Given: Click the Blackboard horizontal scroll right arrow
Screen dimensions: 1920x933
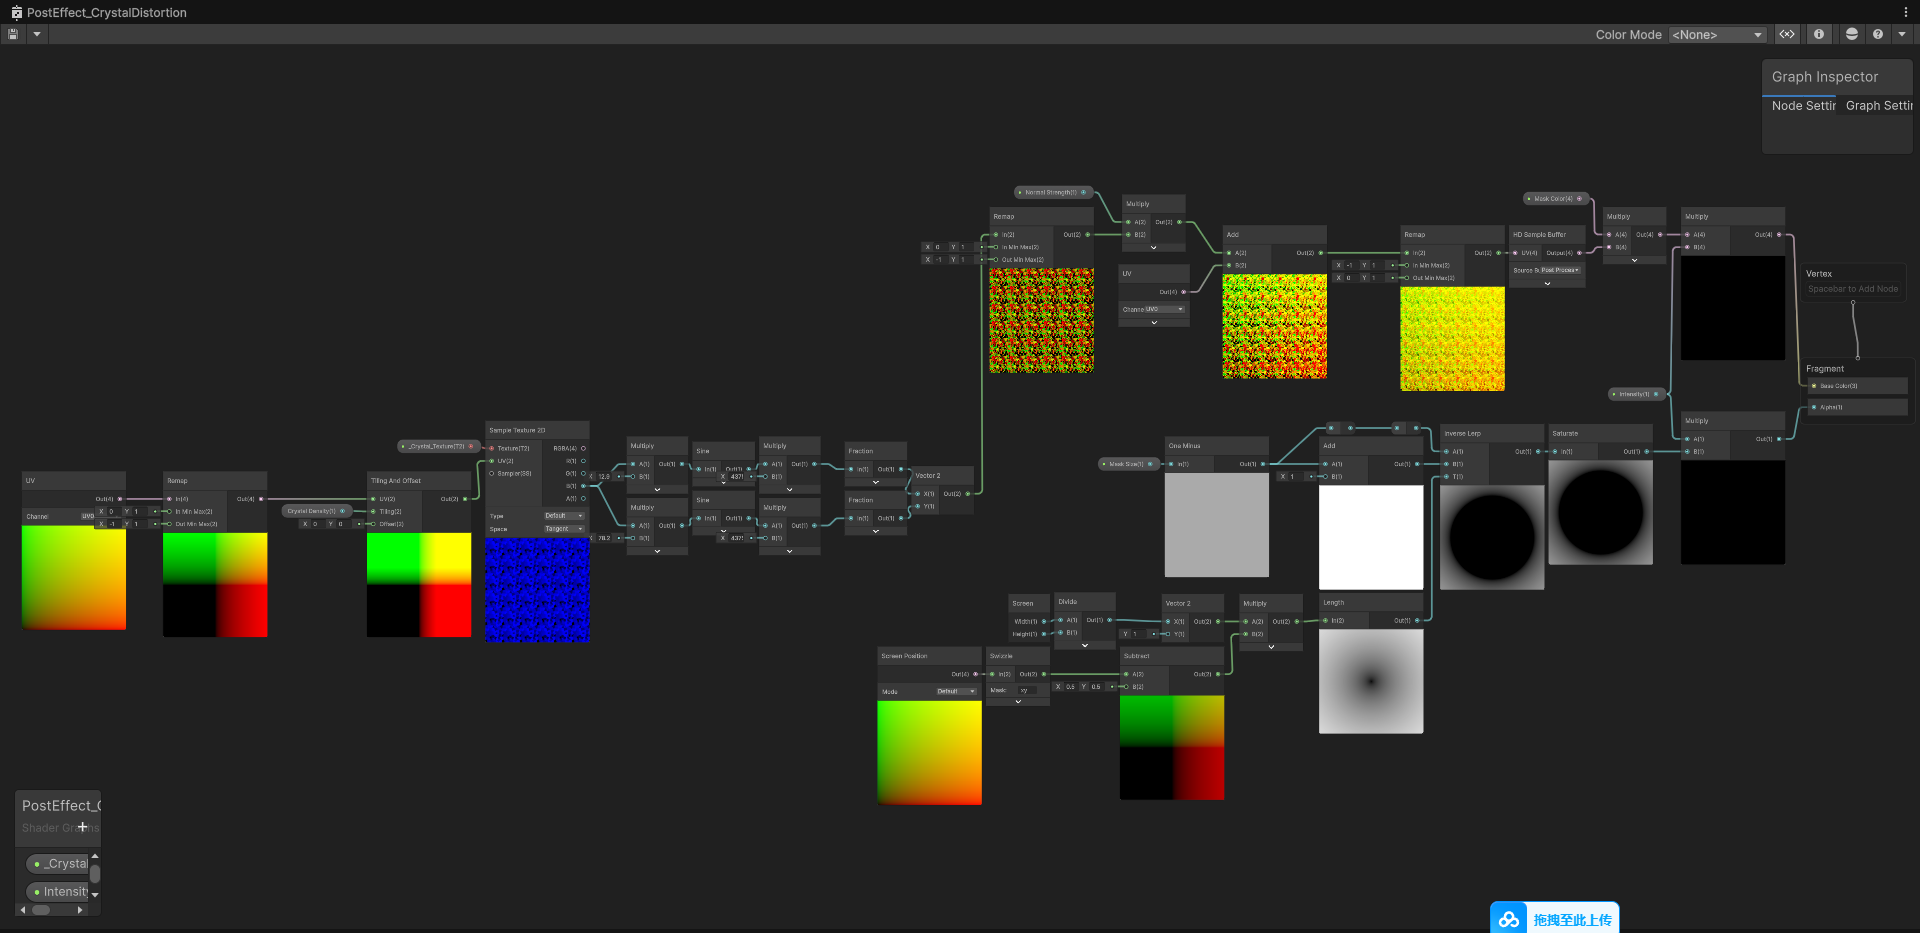Looking at the screenshot, I should coord(80,910).
